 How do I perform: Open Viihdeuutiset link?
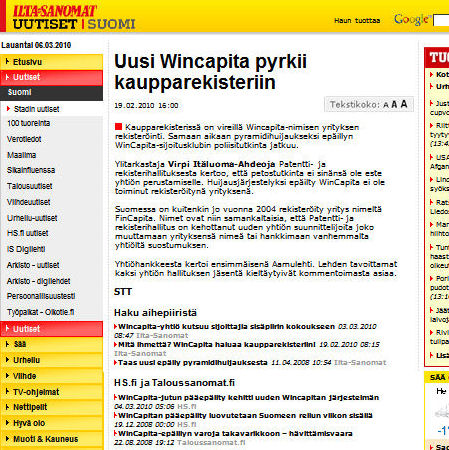point(29,202)
